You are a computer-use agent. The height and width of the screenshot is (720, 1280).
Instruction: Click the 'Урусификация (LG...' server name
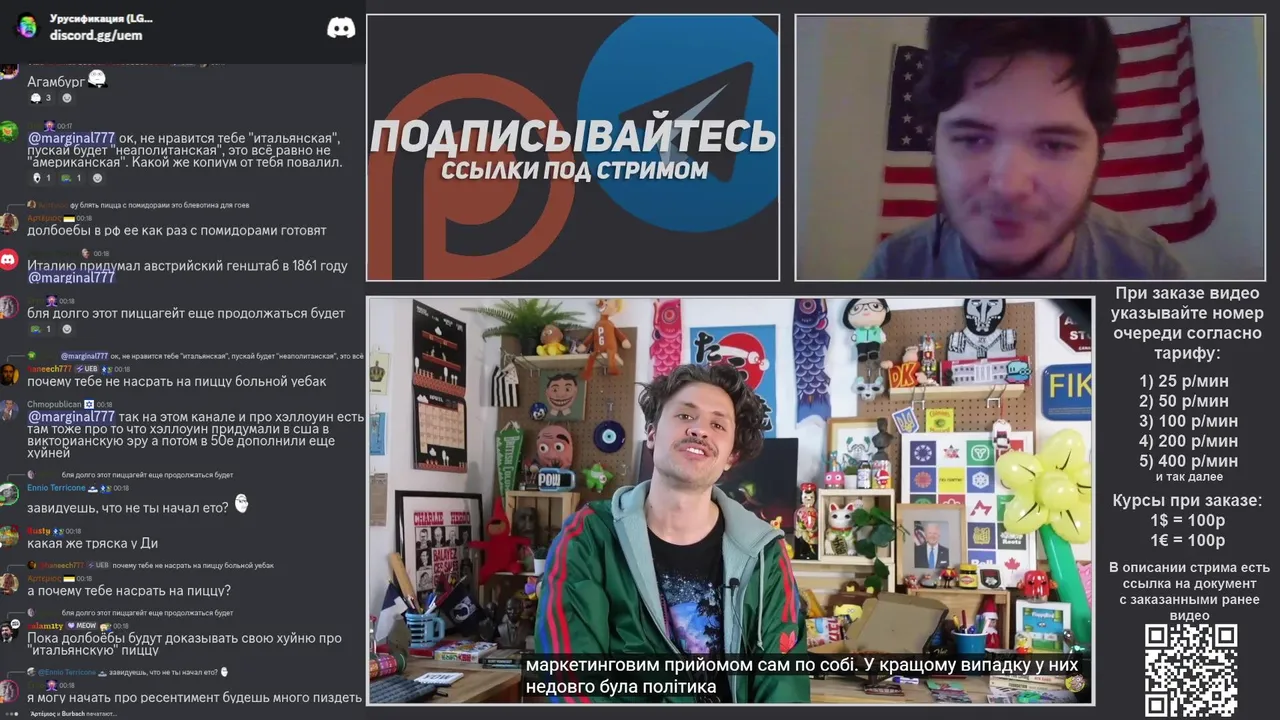(x=101, y=19)
